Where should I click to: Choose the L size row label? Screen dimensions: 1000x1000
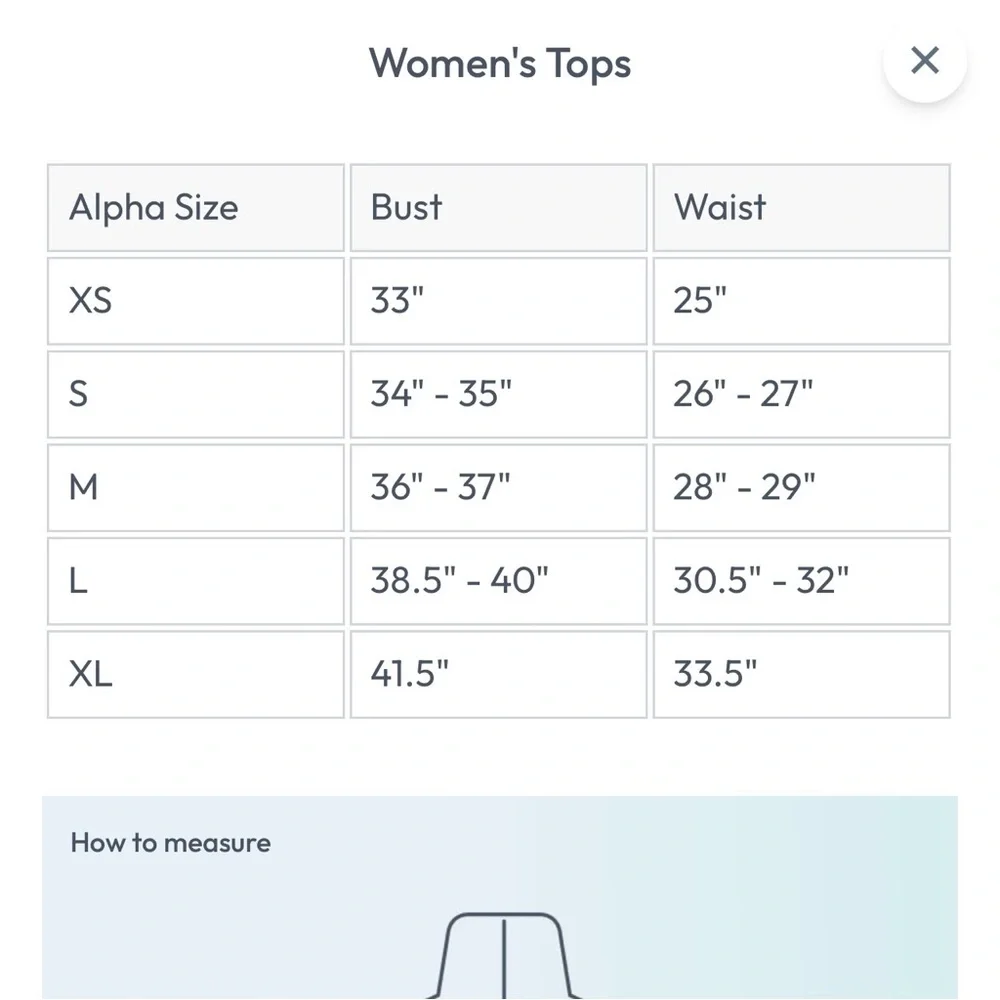tap(78, 580)
